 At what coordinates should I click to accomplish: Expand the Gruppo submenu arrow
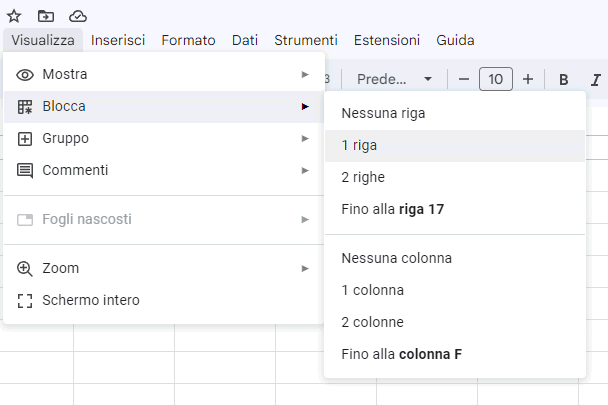click(x=305, y=138)
